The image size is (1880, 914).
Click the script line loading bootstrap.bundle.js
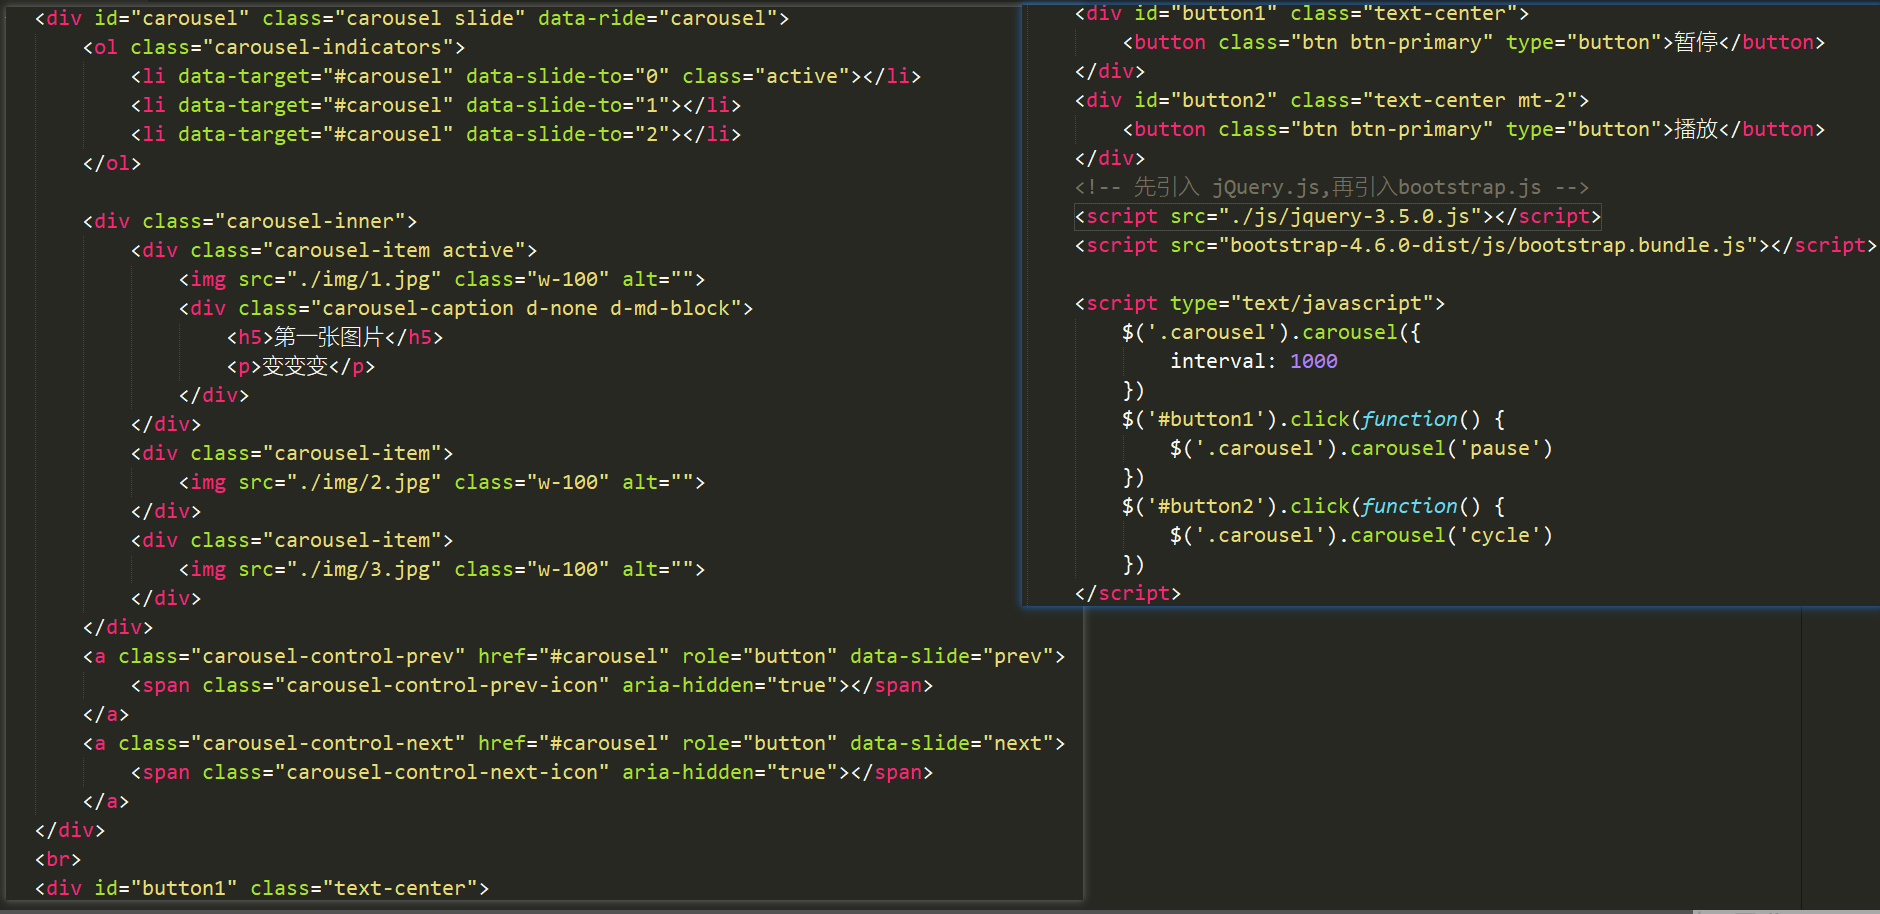pos(1476,245)
